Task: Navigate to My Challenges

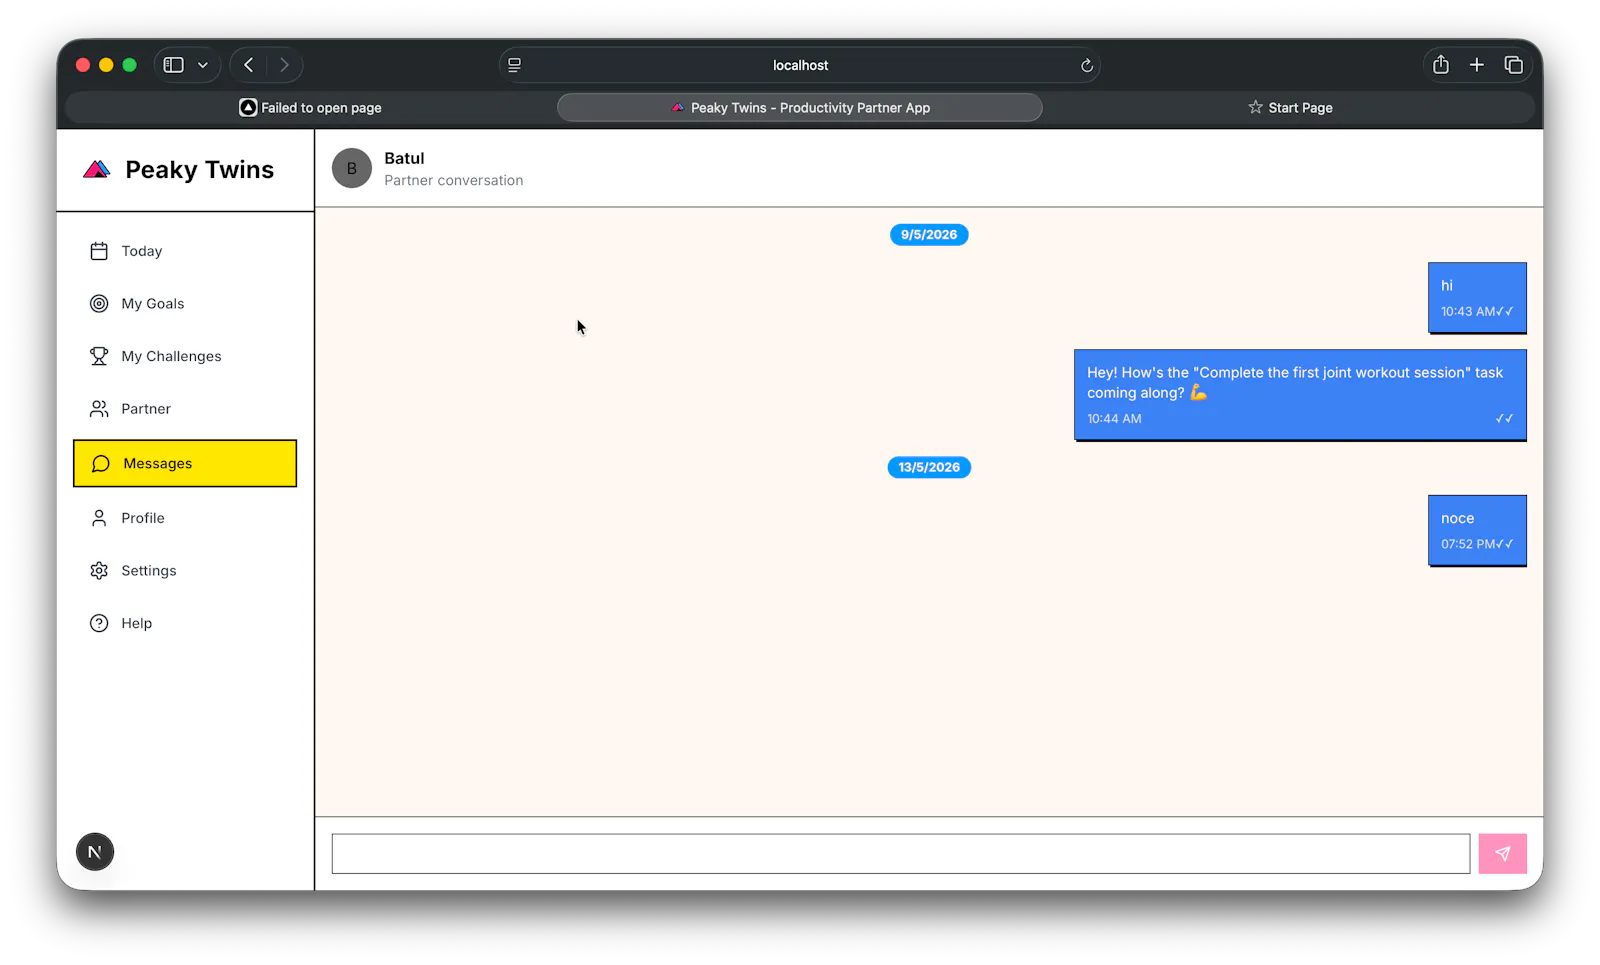Action: point(185,356)
